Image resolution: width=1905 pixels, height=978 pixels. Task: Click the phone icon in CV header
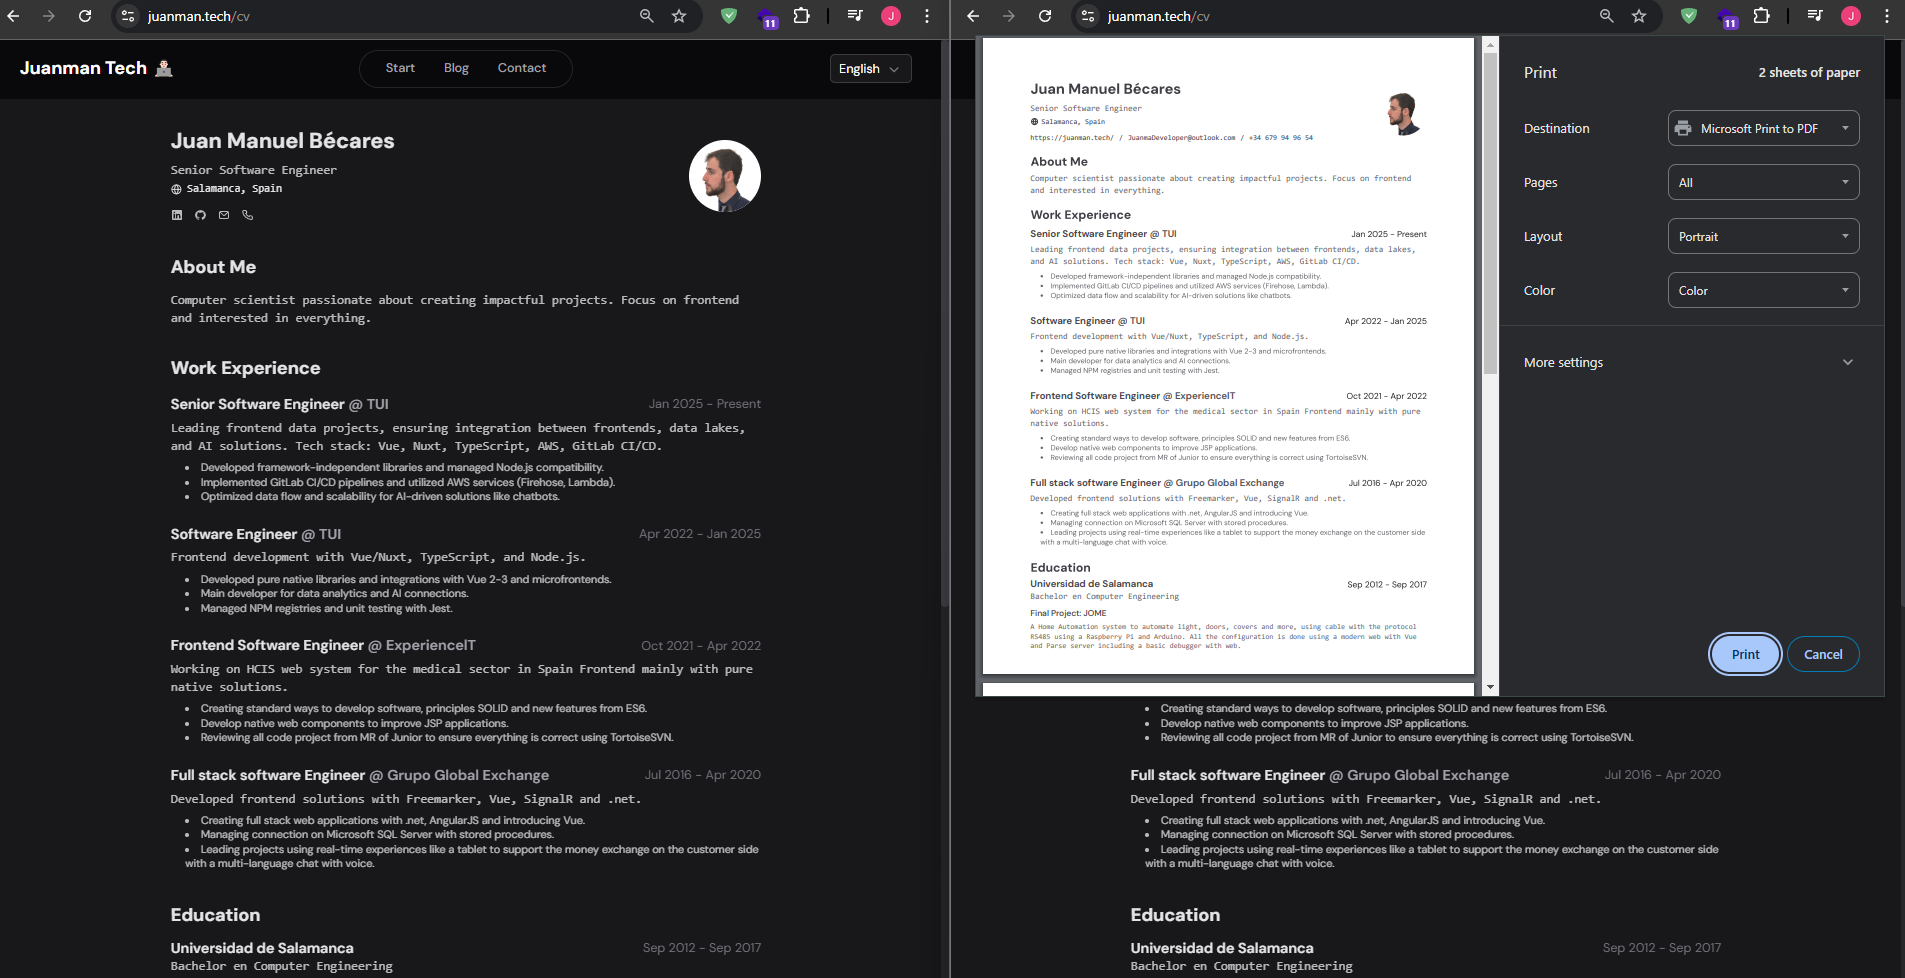pos(248,215)
